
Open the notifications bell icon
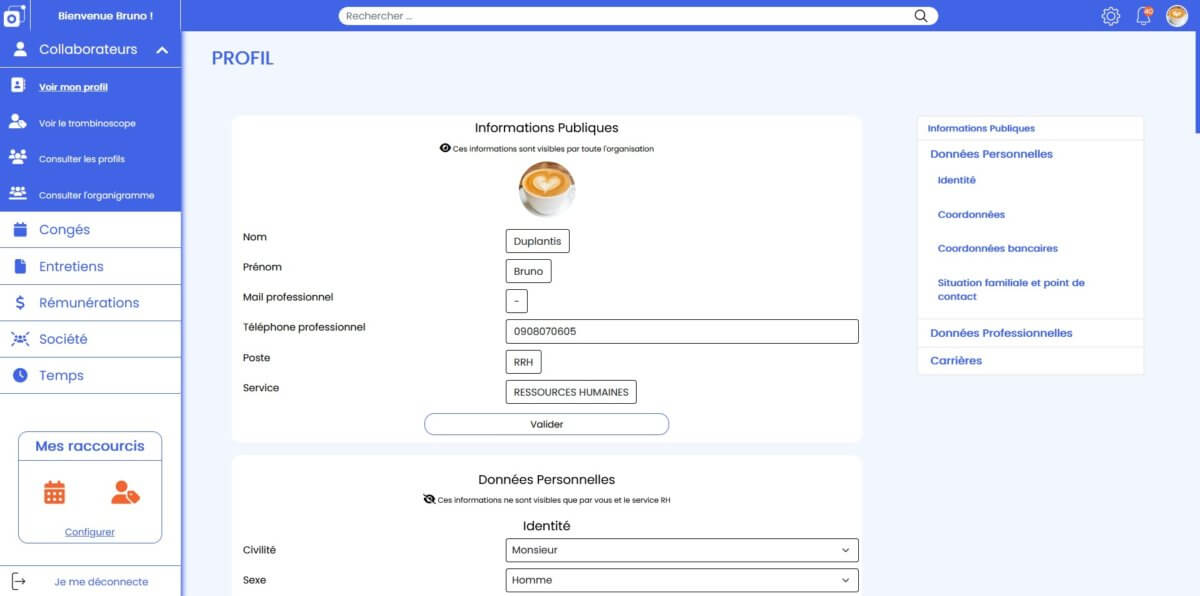click(x=1144, y=16)
